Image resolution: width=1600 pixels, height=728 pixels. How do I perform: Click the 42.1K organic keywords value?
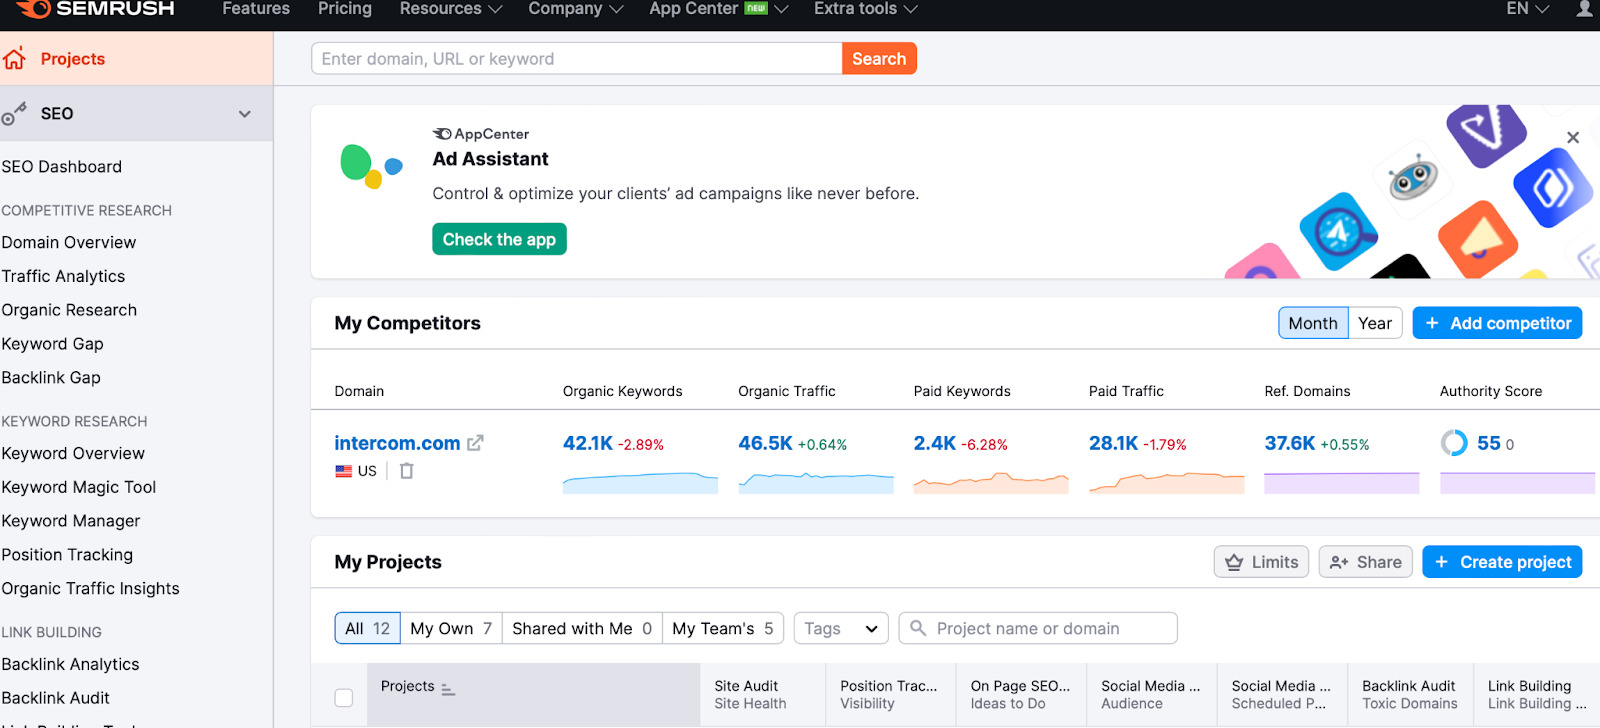(588, 443)
